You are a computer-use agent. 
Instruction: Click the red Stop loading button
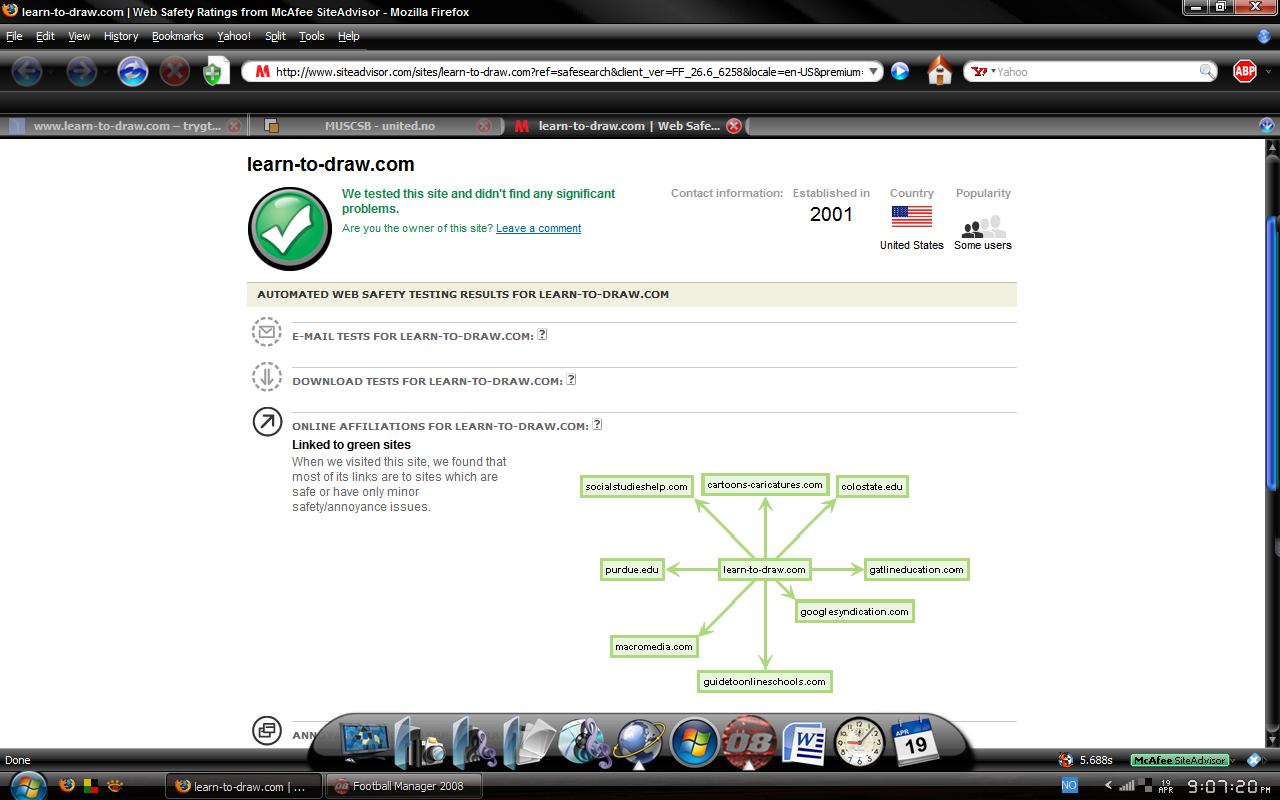(x=175, y=71)
